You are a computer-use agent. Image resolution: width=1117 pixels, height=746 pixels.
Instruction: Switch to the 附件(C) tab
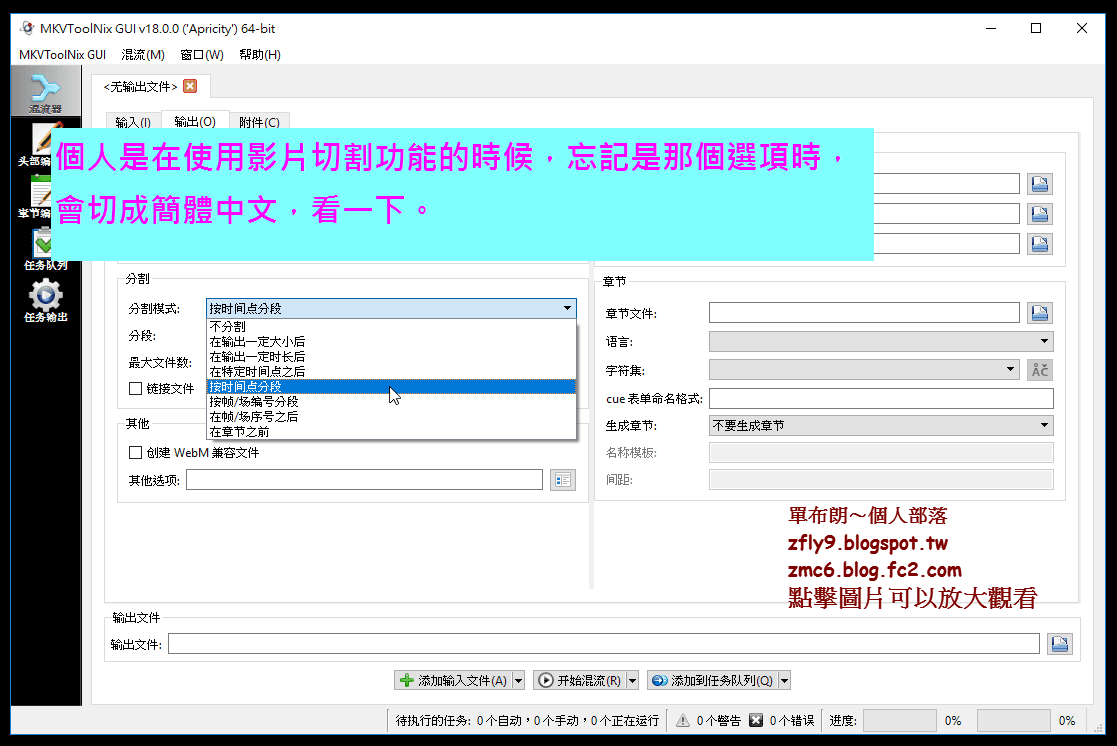[259, 122]
